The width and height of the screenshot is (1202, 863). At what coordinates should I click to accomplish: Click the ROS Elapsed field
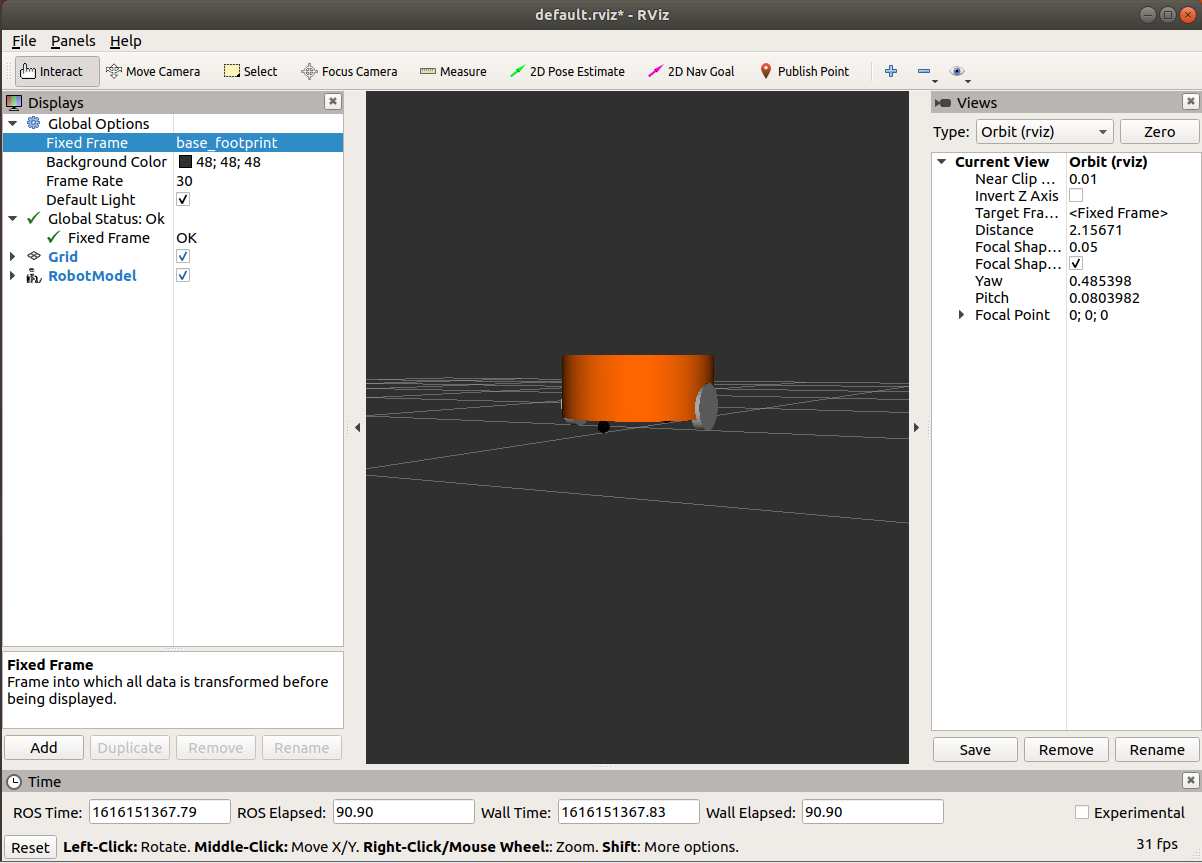[403, 812]
